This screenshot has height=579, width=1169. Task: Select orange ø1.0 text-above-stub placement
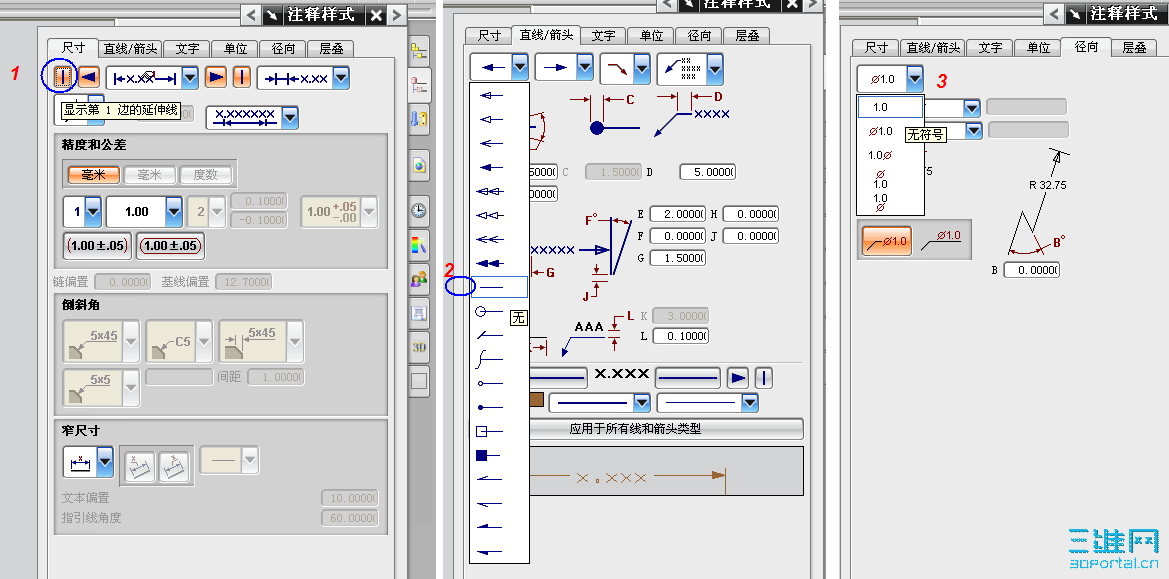coord(886,241)
